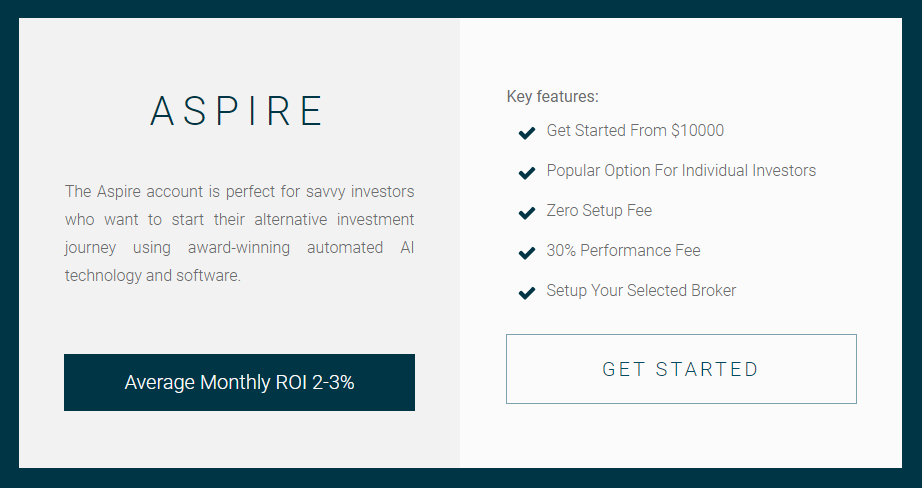Click checkmark next to 30% Performance Fee
This screenshot has width=924, height=488.
[x=527, y=253]
